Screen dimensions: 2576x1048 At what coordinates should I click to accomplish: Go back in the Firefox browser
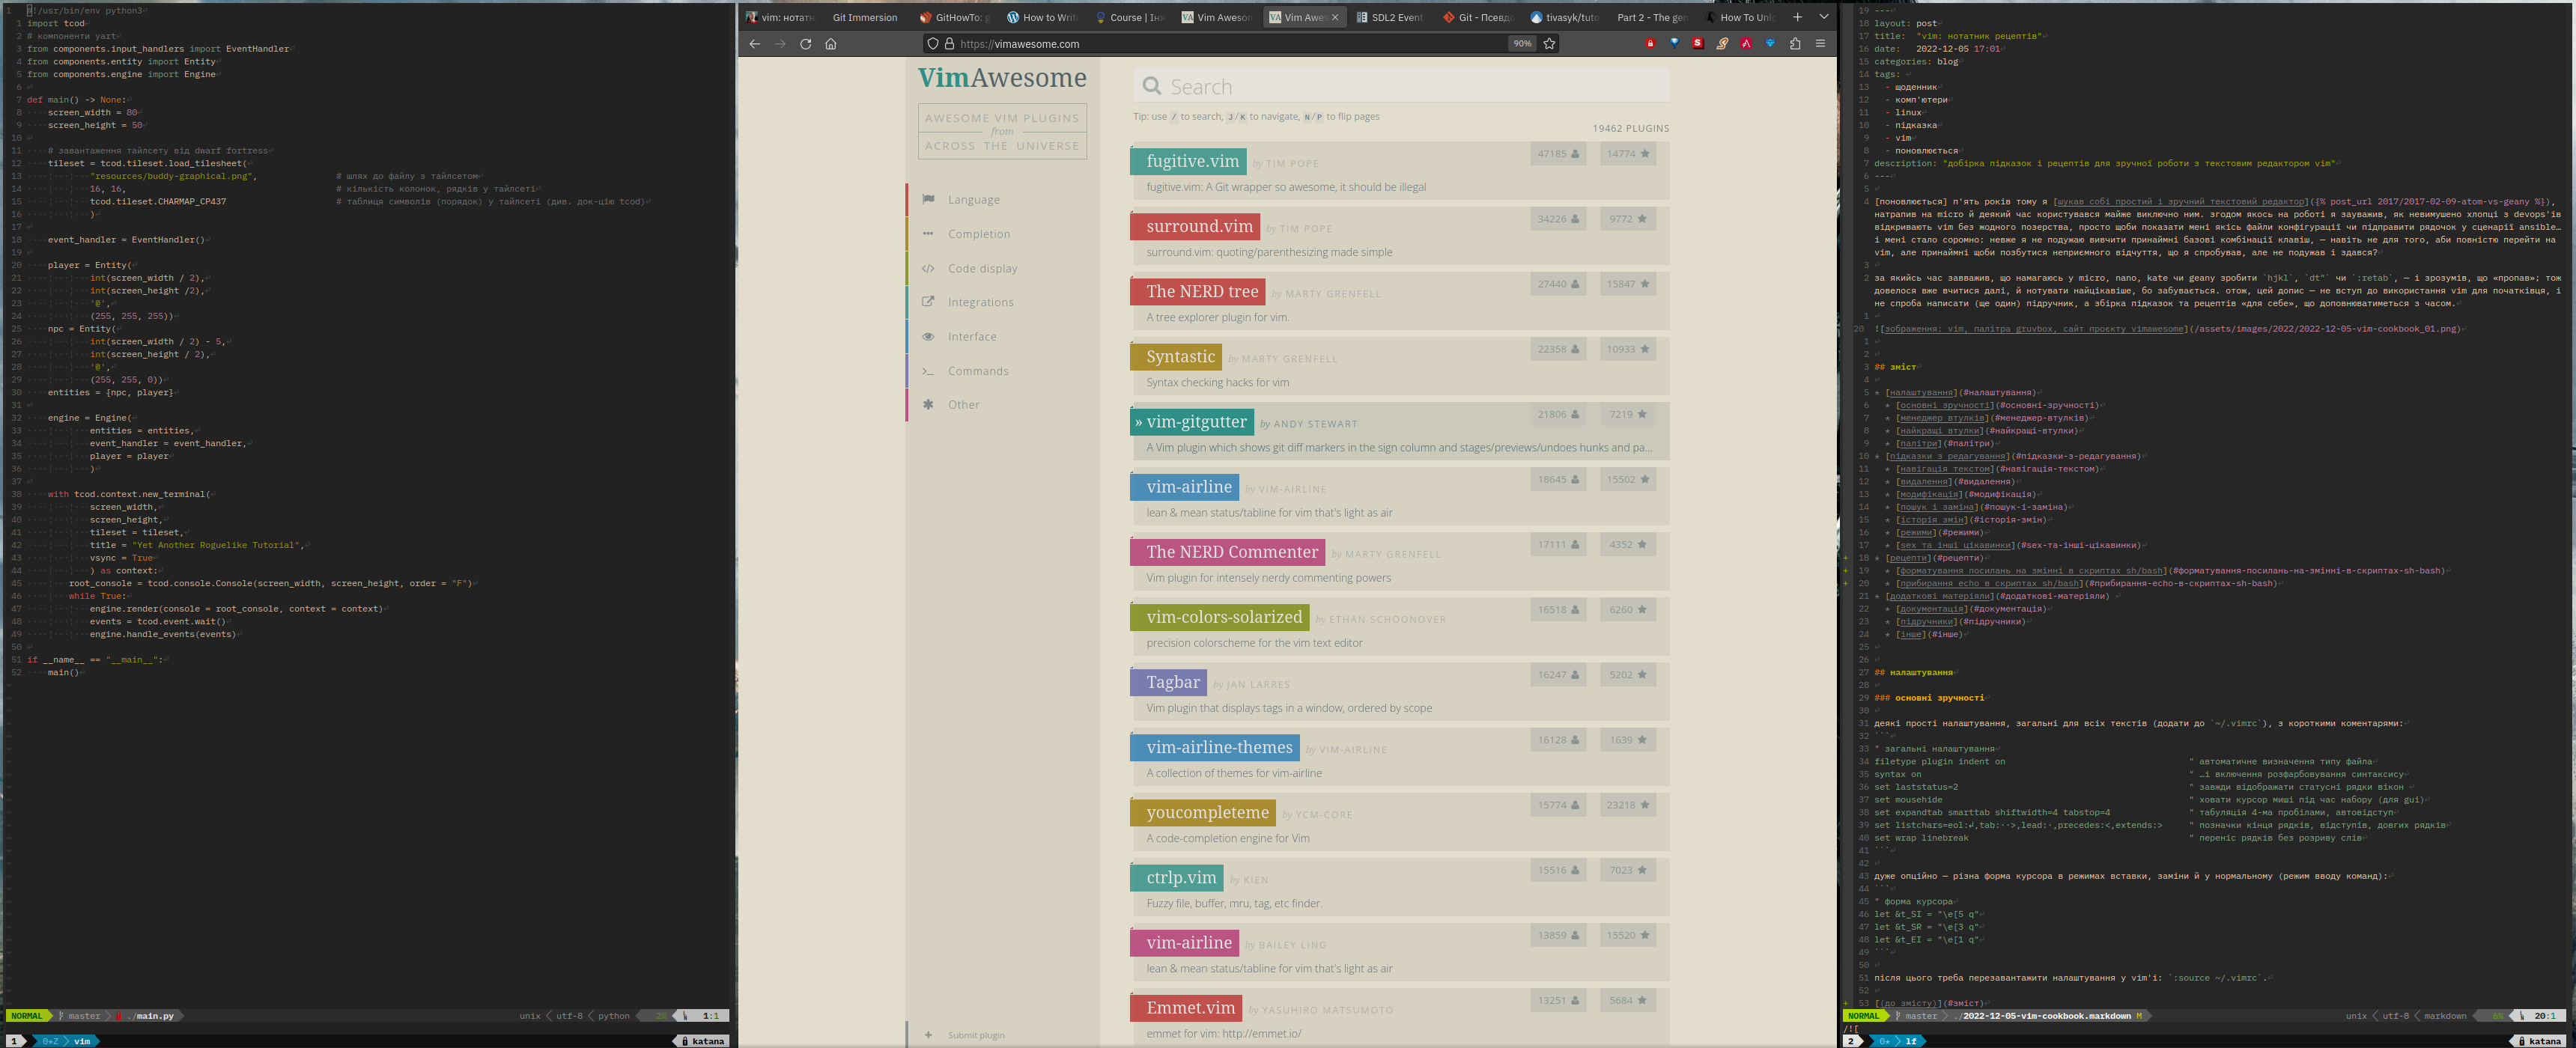pyautogui.click(x=754, y=44)
